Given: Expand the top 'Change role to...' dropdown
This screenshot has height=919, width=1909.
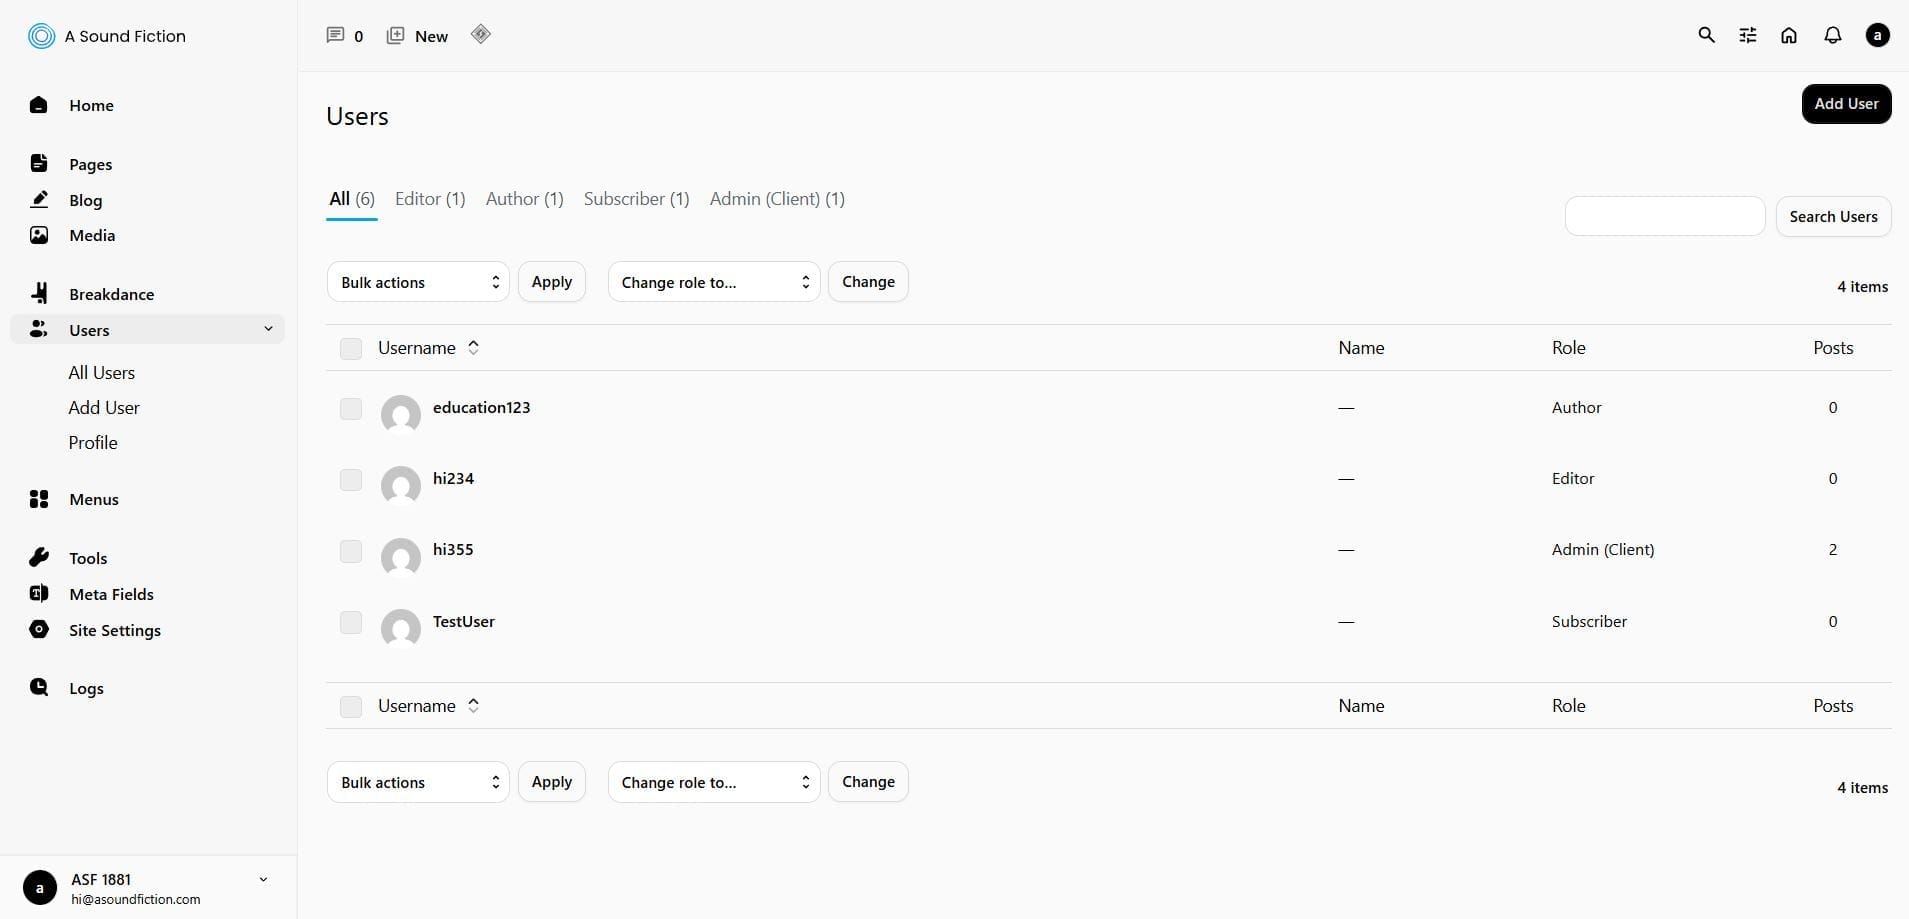Looking at the screenshot, I should (x=713, y=282).
